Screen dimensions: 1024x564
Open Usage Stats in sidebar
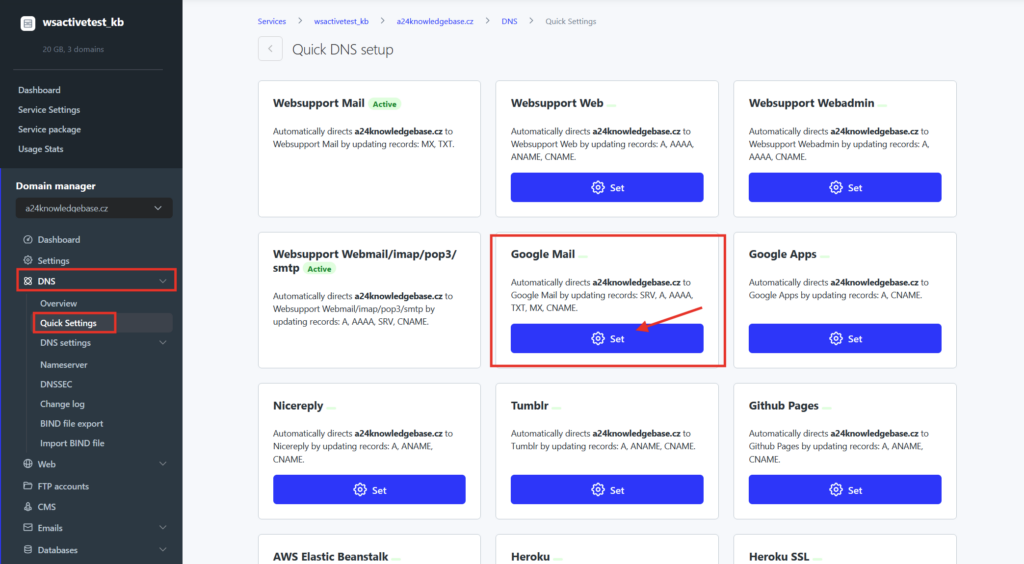coord(40,149)
